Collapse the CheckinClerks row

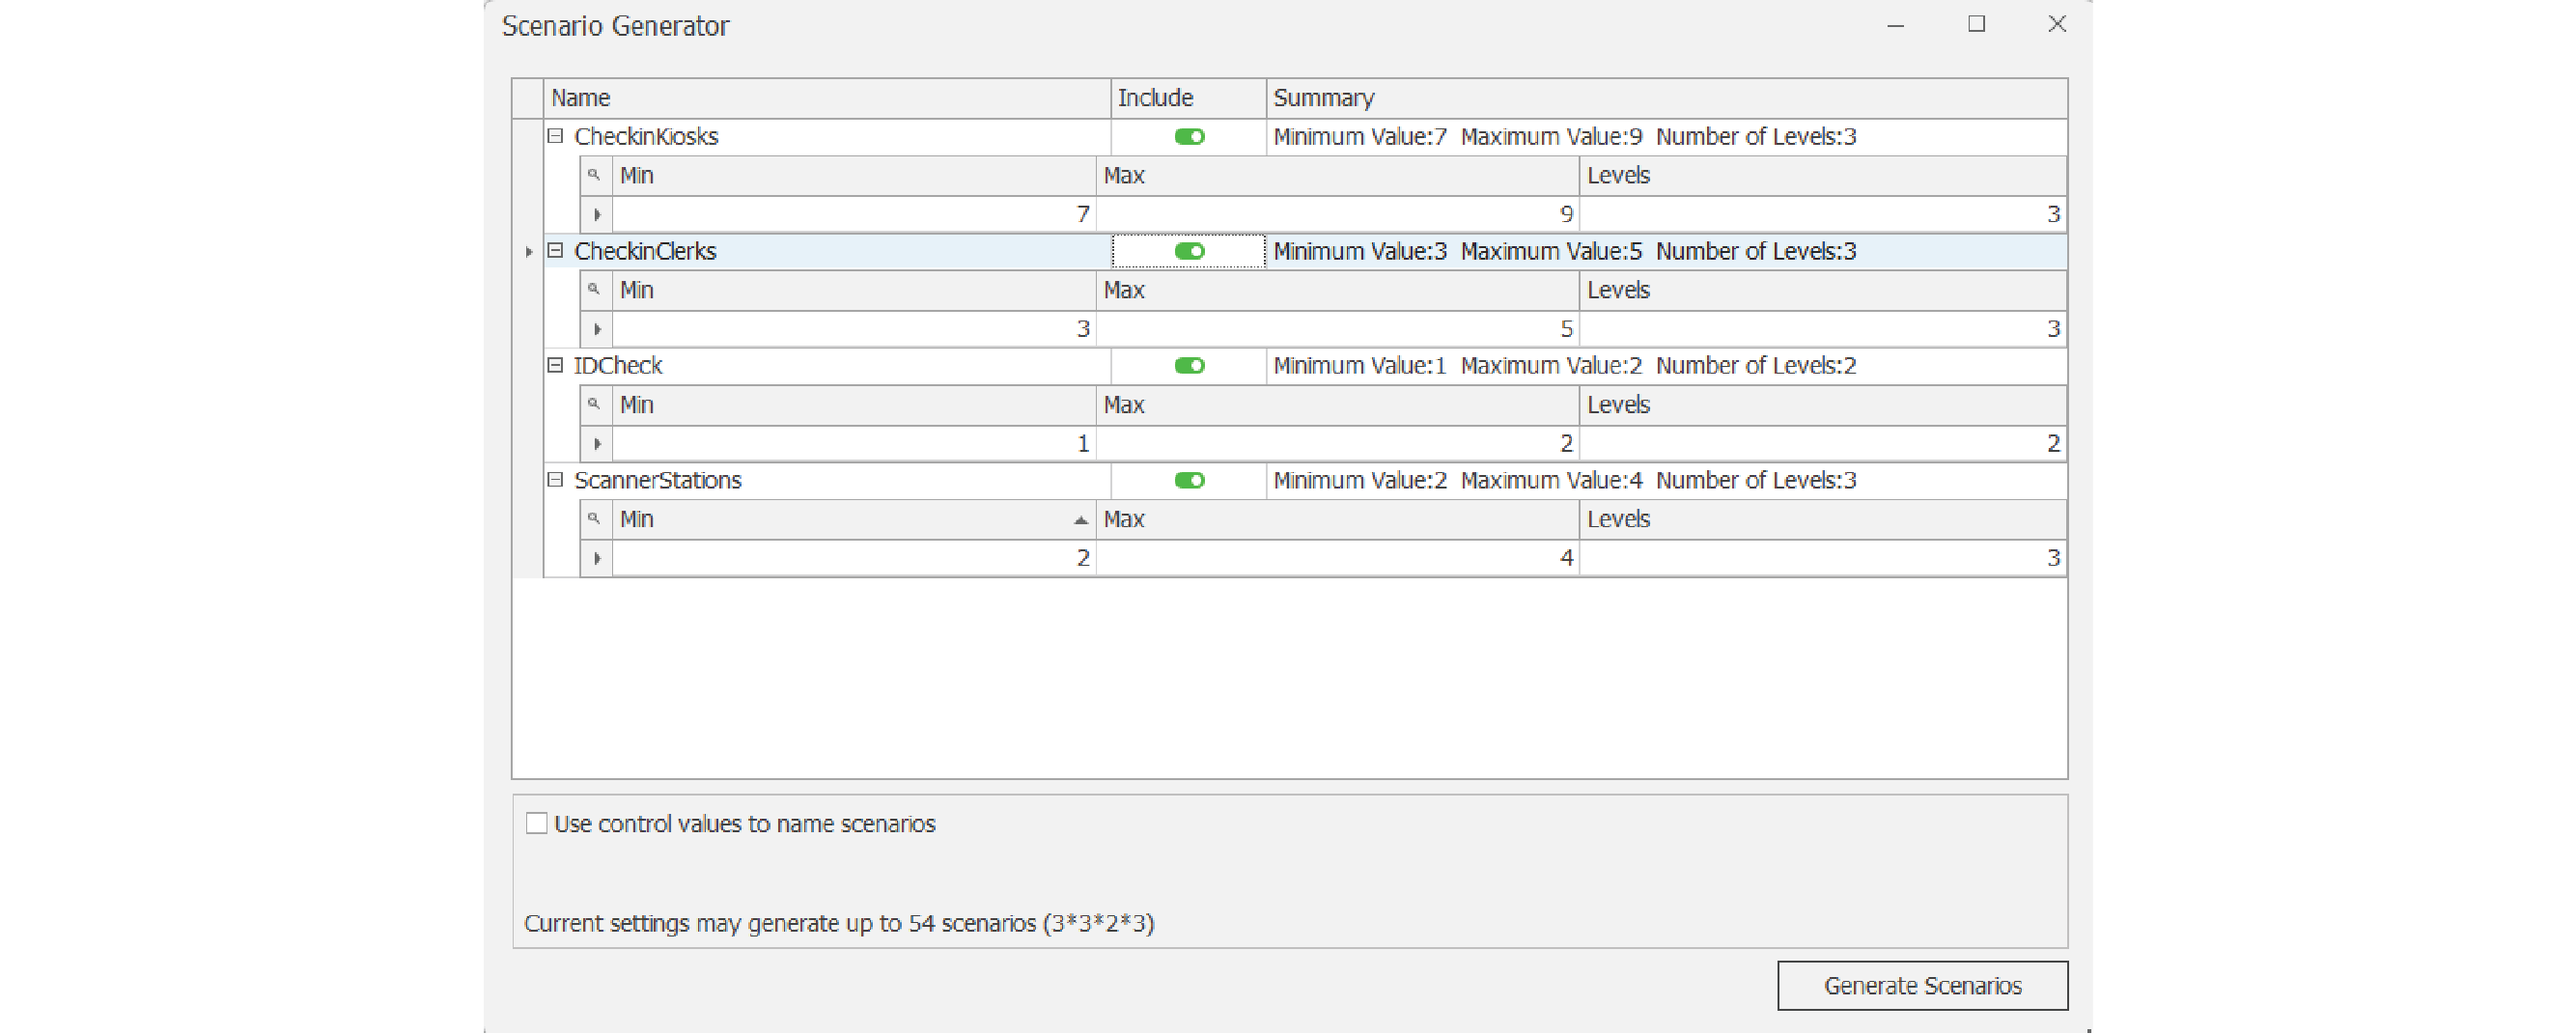tap(556, 251)
